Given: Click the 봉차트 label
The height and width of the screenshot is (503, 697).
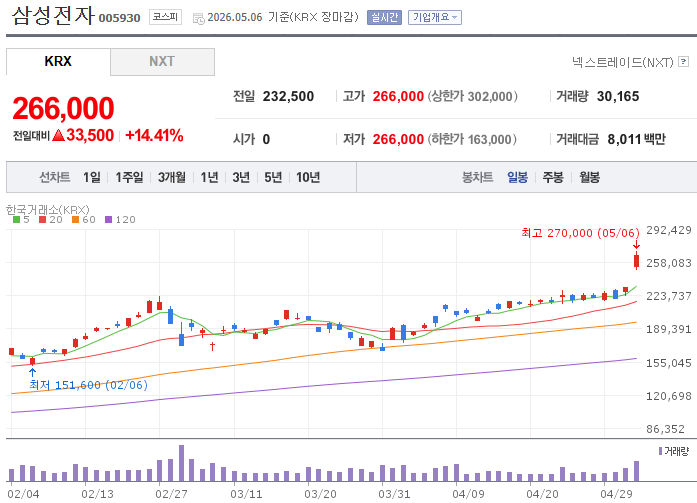Looking at the screenshot, I should coord(477,177).
